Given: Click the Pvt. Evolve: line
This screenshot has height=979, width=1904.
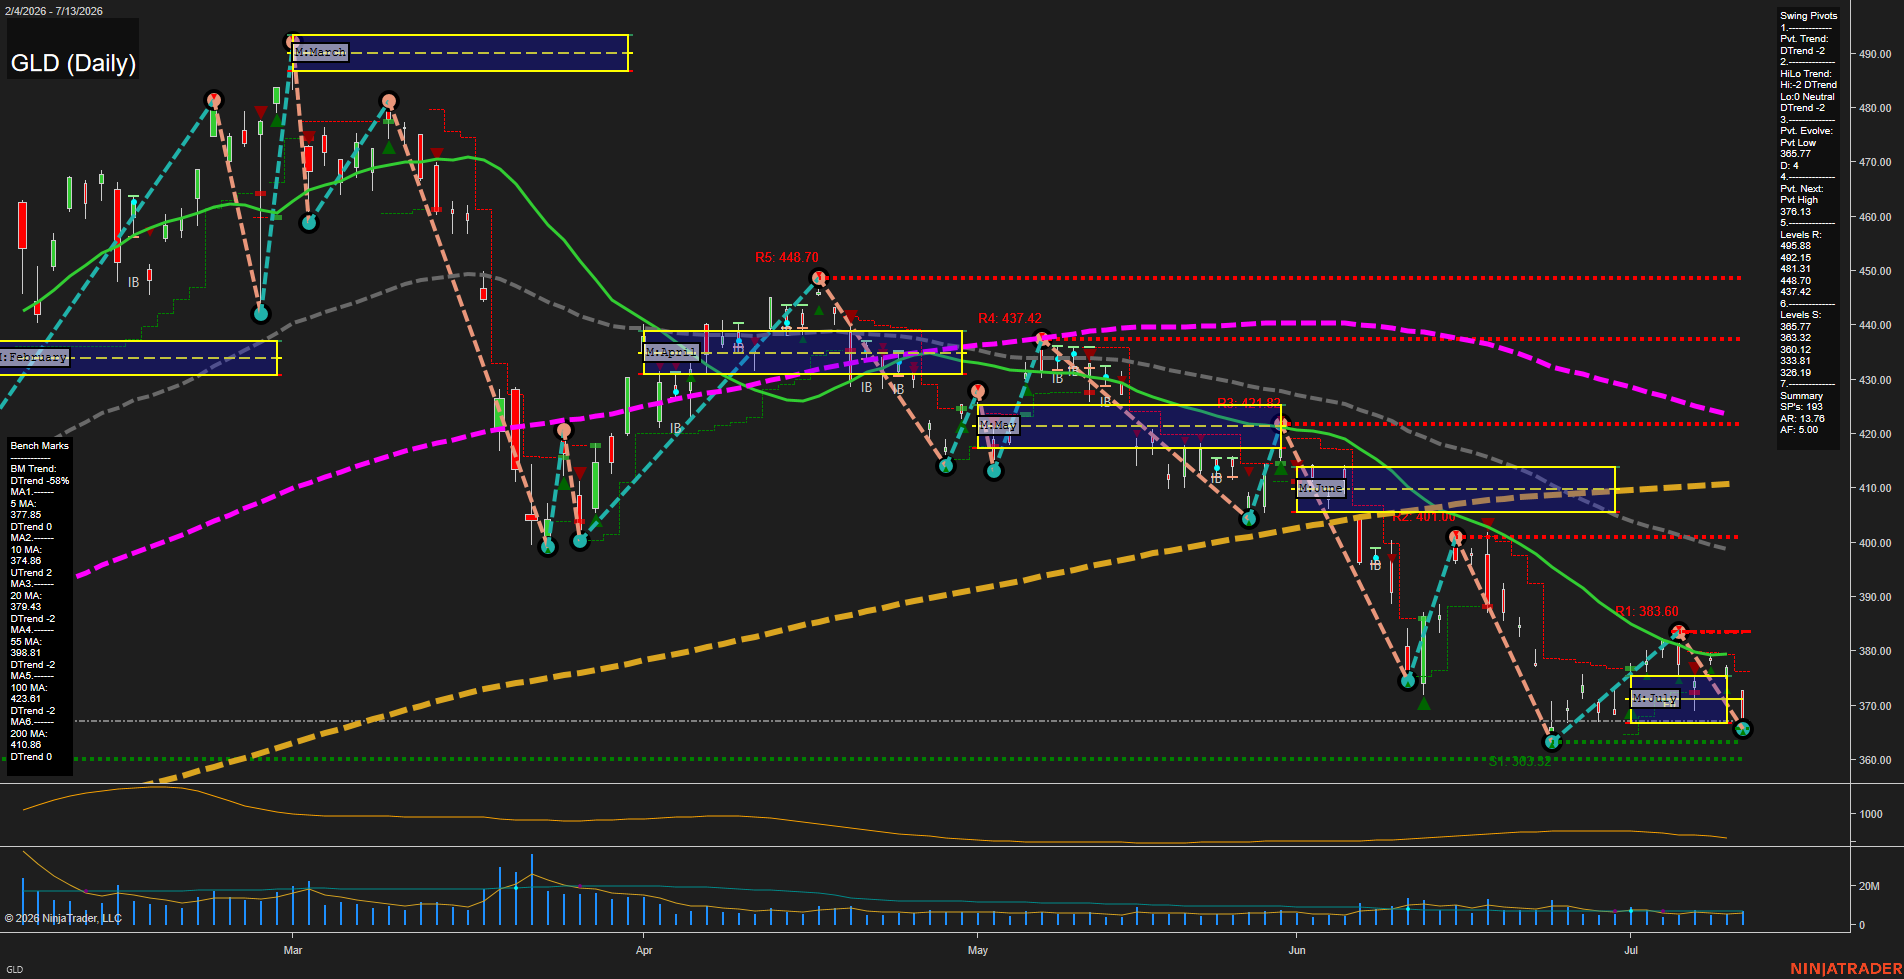Looking at the screenshot, I should click(x=1806, y=131).
